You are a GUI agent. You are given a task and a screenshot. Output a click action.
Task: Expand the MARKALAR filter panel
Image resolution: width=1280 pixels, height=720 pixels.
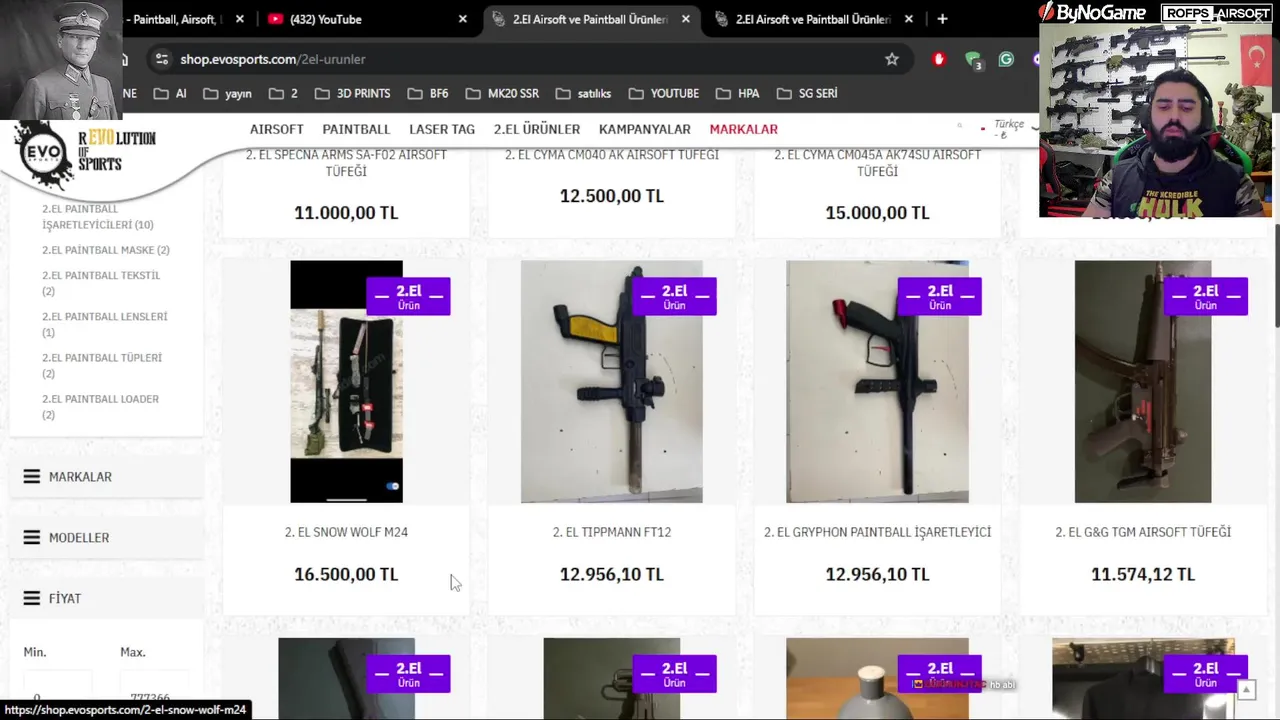tap(107, 477)
